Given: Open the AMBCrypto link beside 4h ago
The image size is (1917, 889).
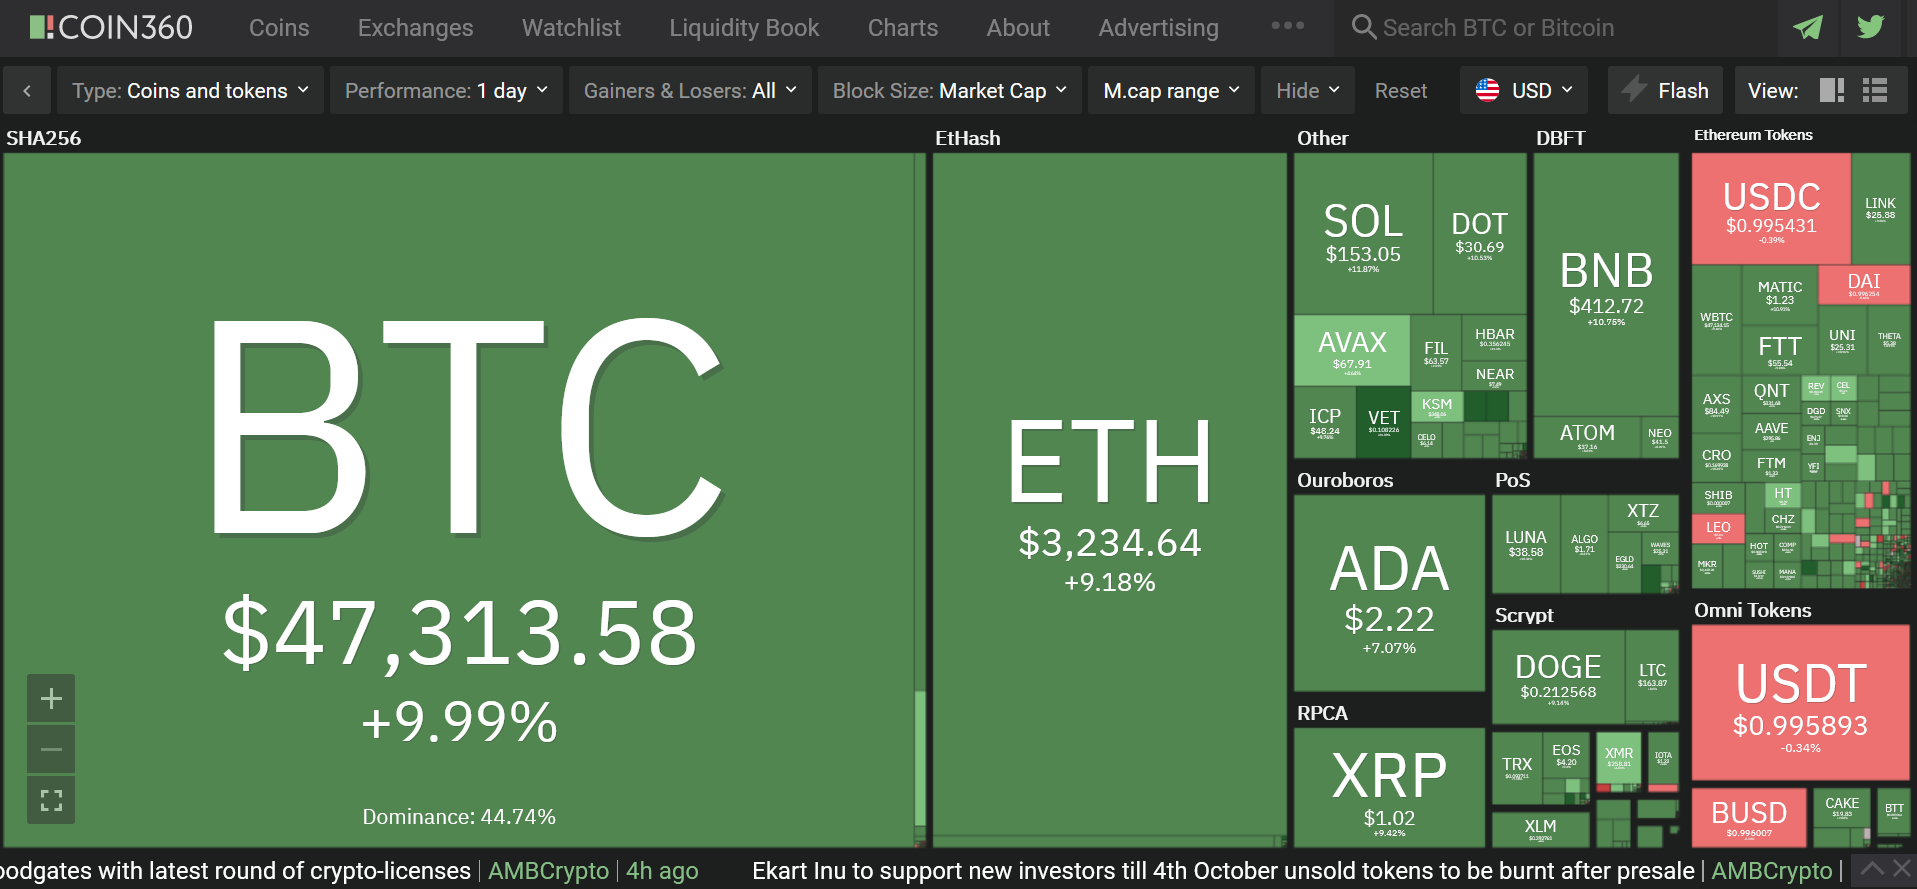Looking at the screenshot, I should pyautogui.click(x=548, y=871).
